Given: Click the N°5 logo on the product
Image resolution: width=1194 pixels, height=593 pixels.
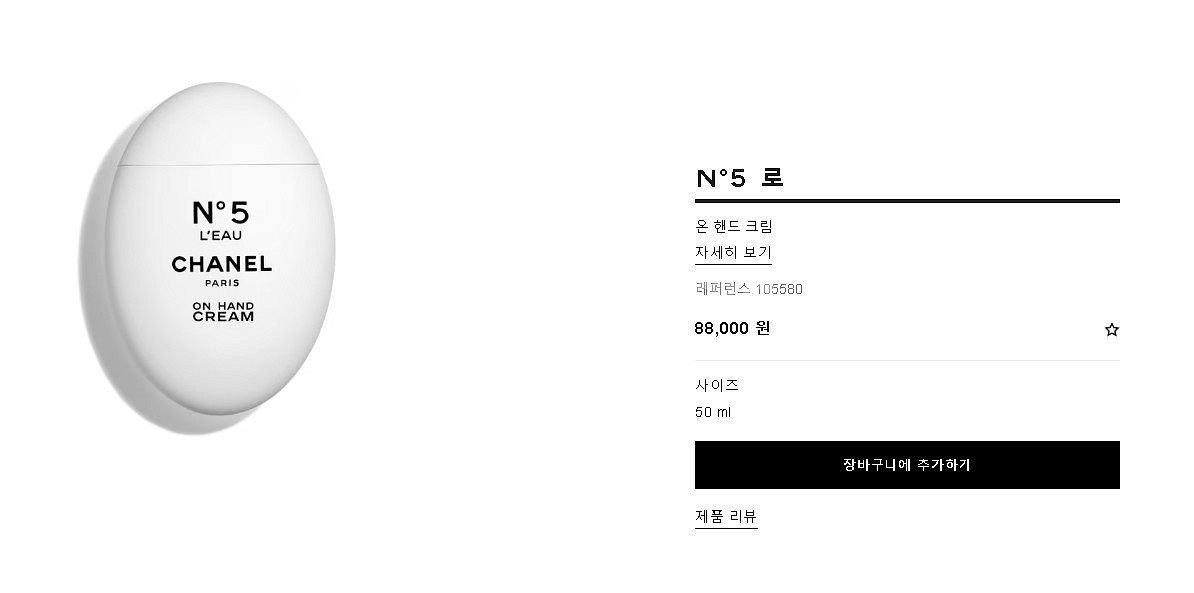Looking at the screenshot, I should click(221, 212).
